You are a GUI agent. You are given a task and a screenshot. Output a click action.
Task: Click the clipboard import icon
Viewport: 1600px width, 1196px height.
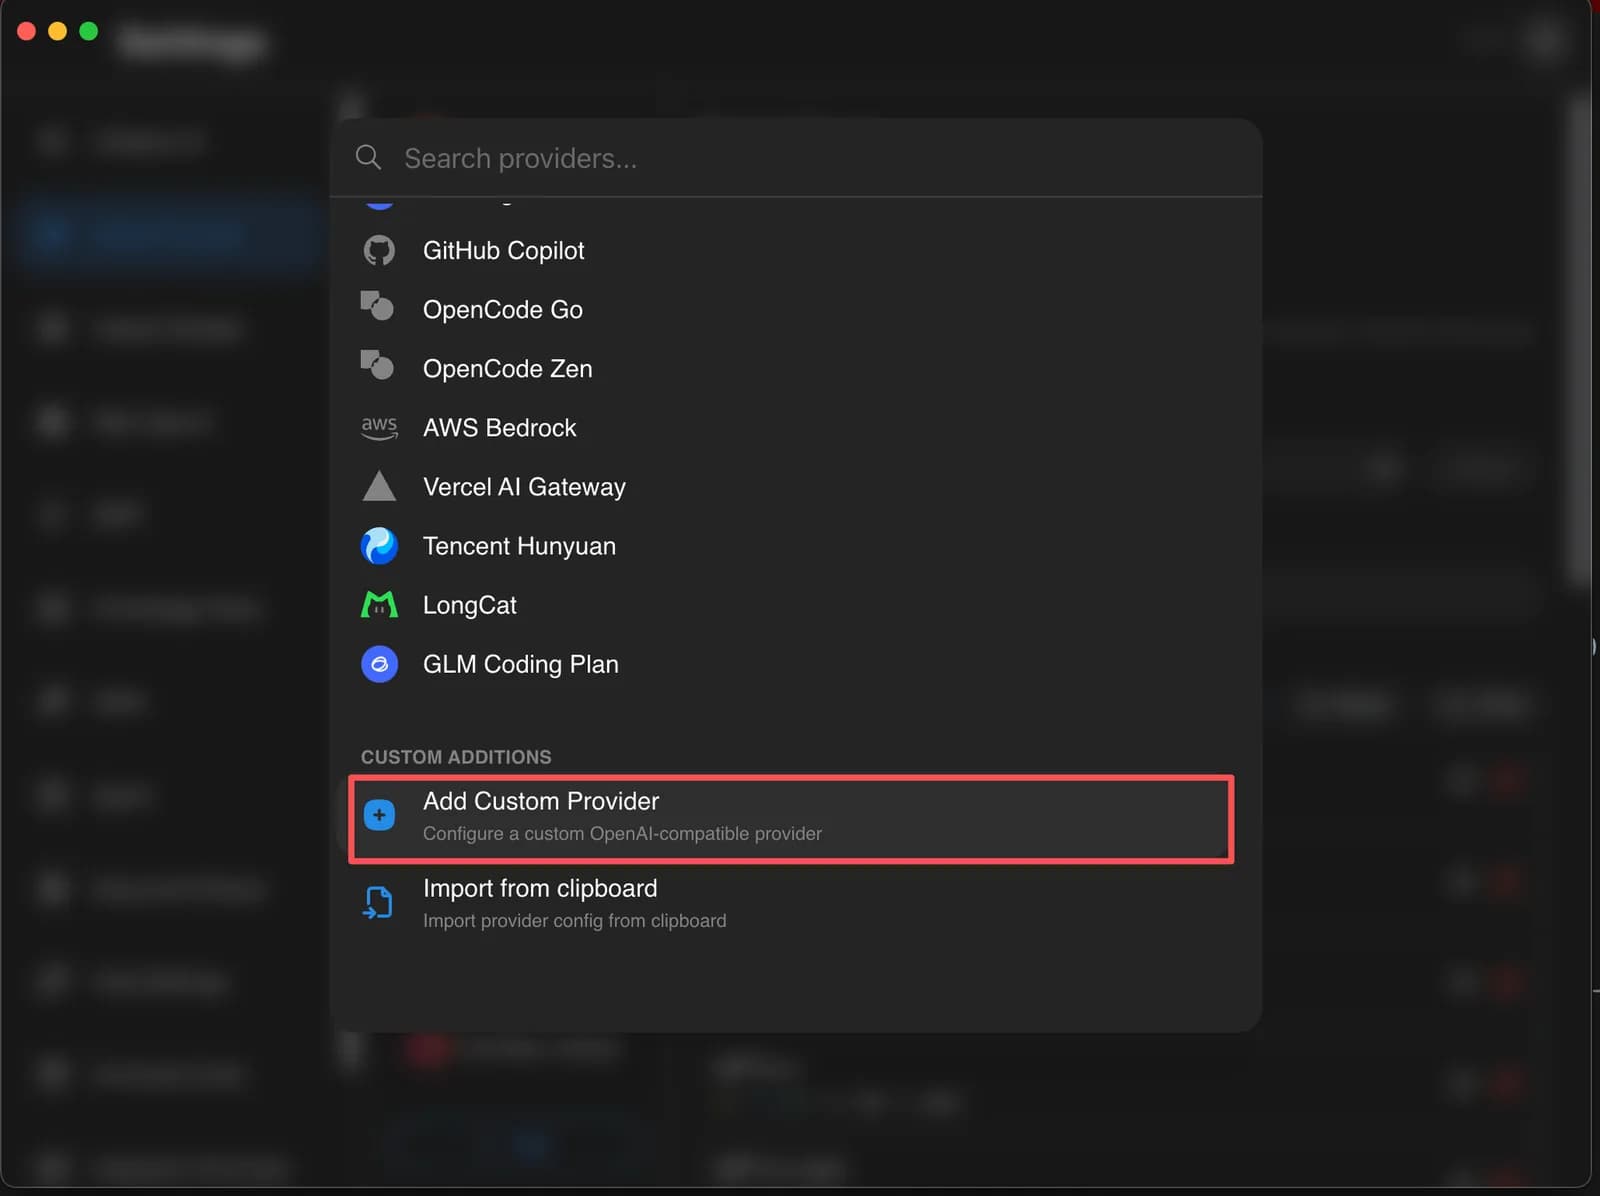[378, 903]
